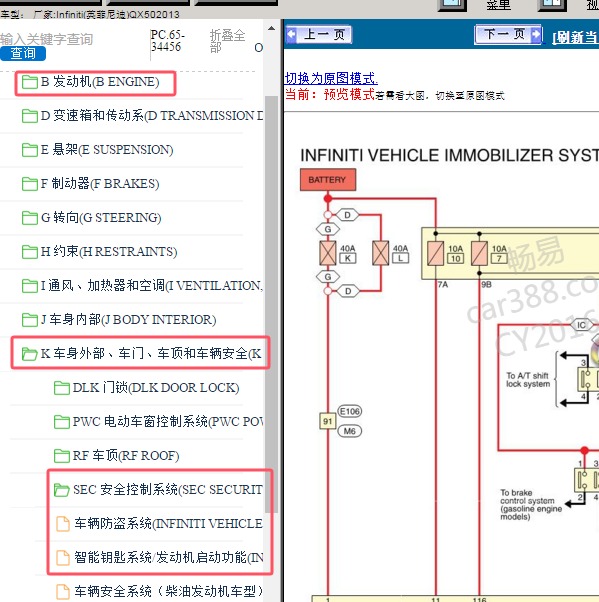The width and height of the screenshot is (599, 602).
Task: Open the H 约束 (H RESTRAINTS) folder
Action: 109,252
